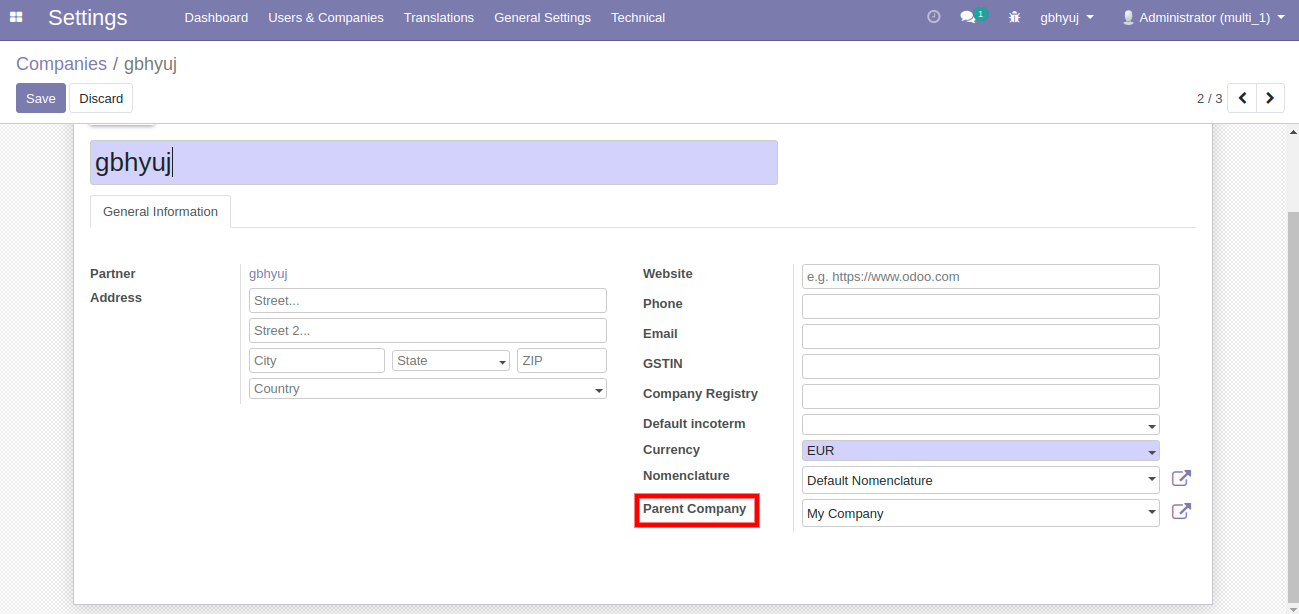Open the apps grid menu icon
The height and width of the screenshot is (614, 1299).
pos(16,18)
